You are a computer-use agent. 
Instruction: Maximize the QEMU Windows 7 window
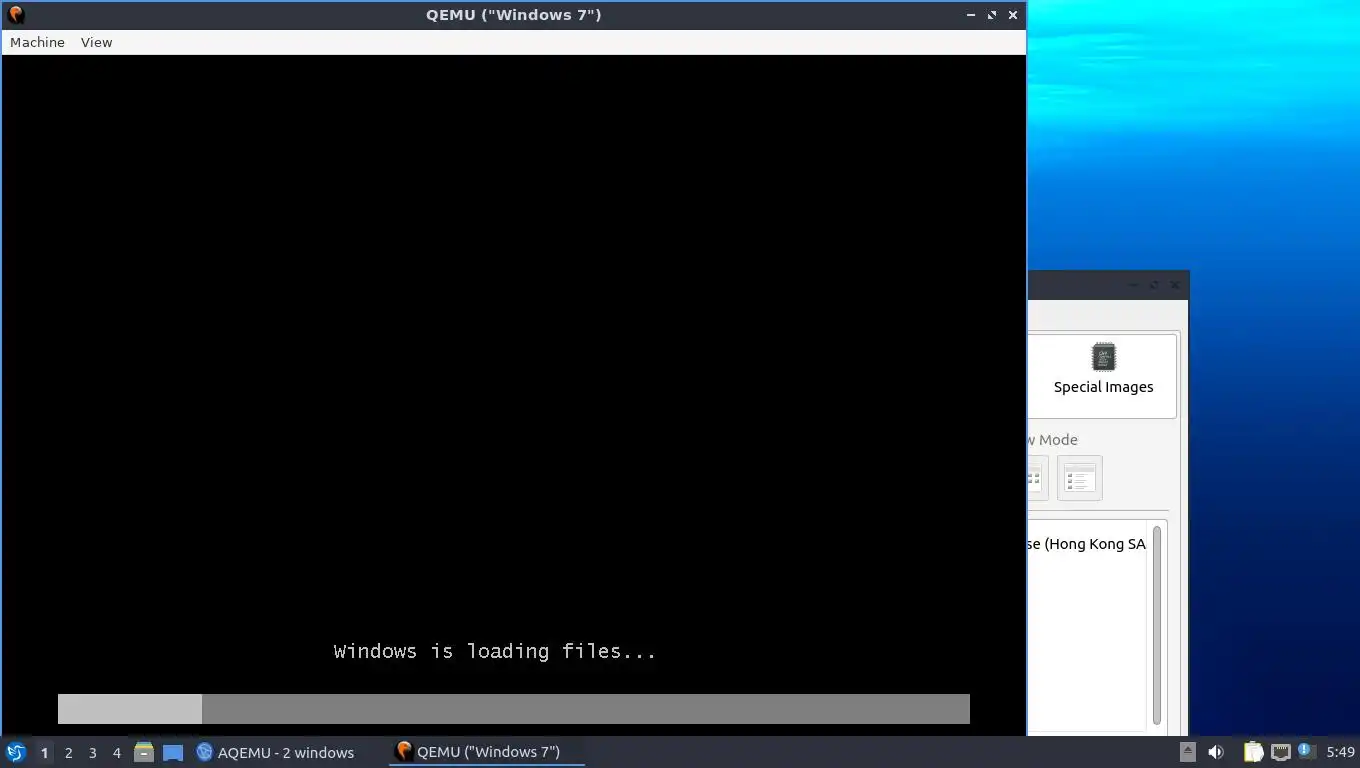(x=992, y=15)
